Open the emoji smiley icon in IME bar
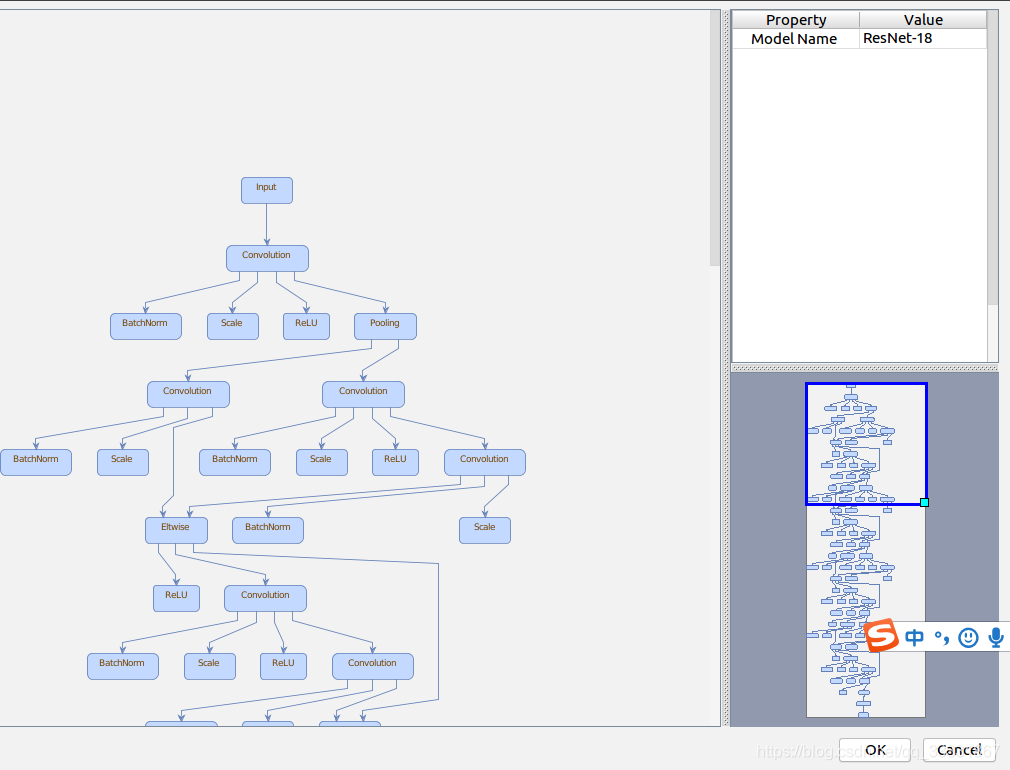Viewport: 1010px width, 770px height. (x=968, y=638)
